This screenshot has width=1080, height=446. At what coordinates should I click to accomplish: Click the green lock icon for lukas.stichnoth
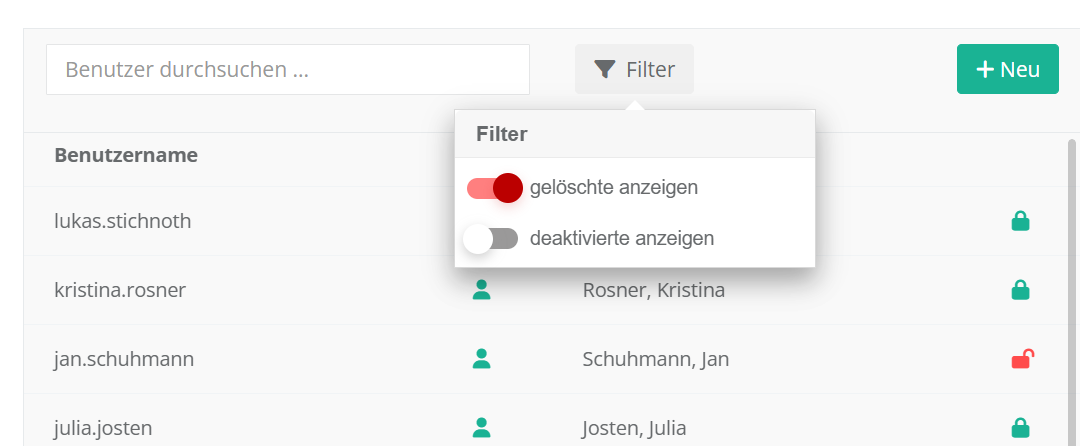[x=1020, y=221]
